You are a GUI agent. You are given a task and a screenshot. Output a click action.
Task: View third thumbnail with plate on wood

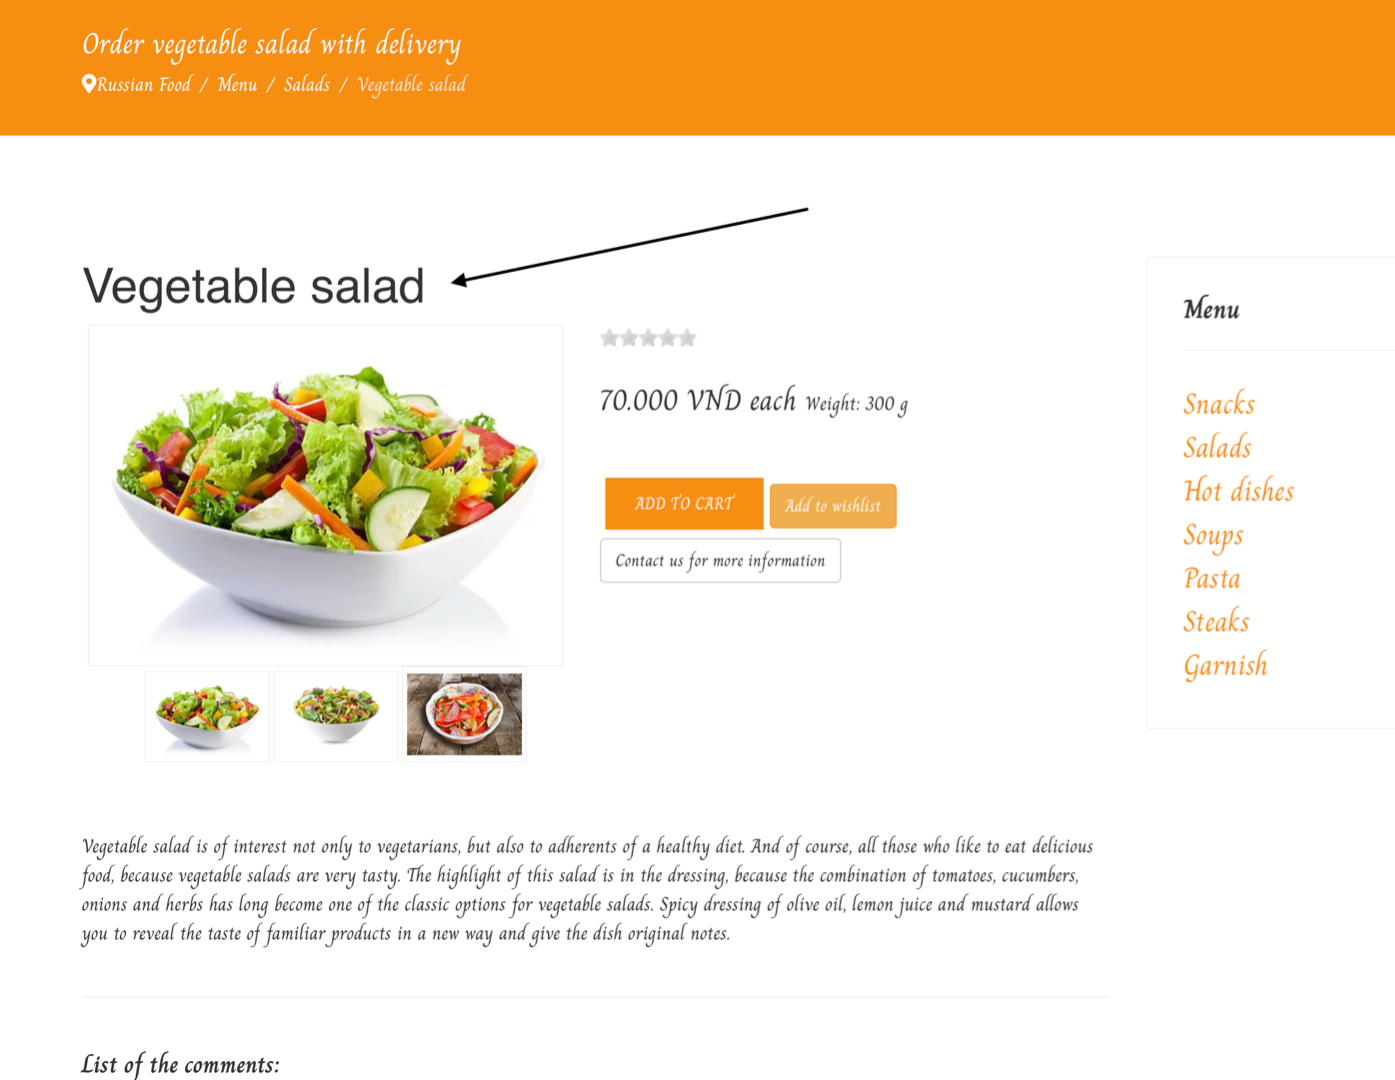[464, 715]
